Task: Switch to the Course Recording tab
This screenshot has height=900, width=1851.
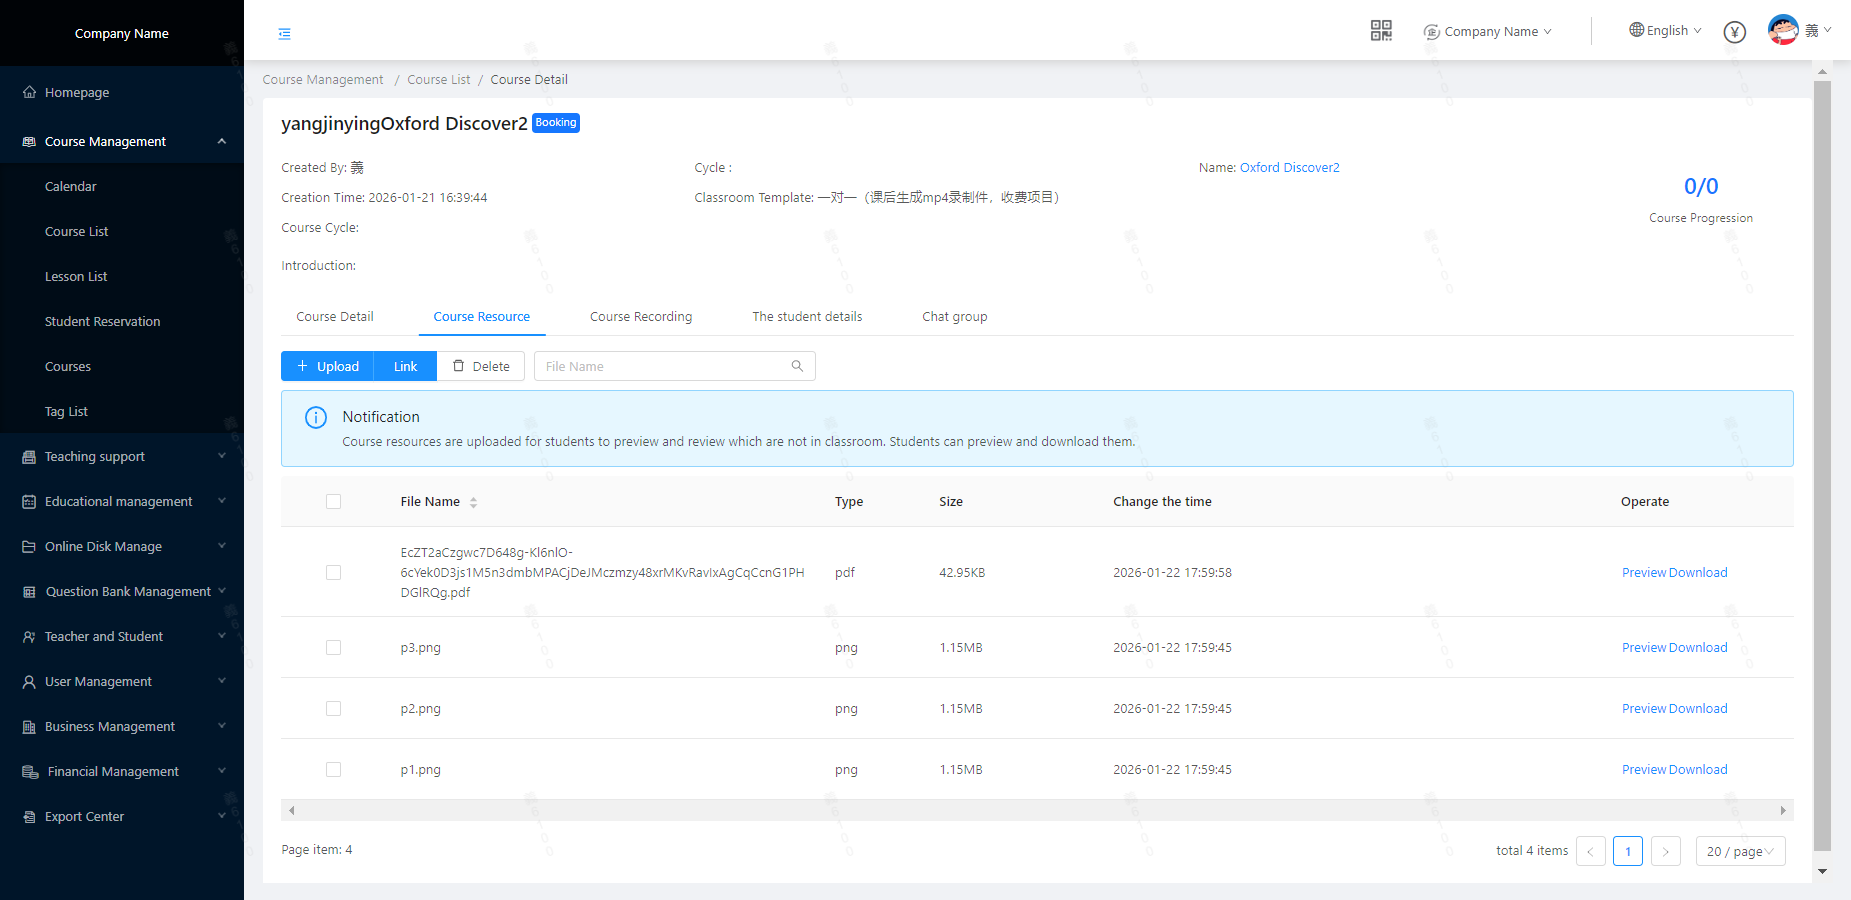Action: (640, 317)
